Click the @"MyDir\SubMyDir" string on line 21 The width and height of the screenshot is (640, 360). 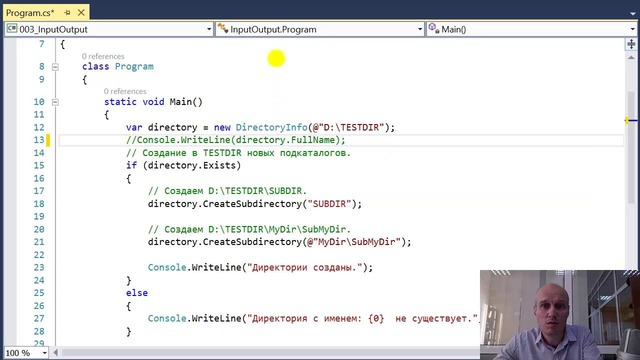coord(354,242)
